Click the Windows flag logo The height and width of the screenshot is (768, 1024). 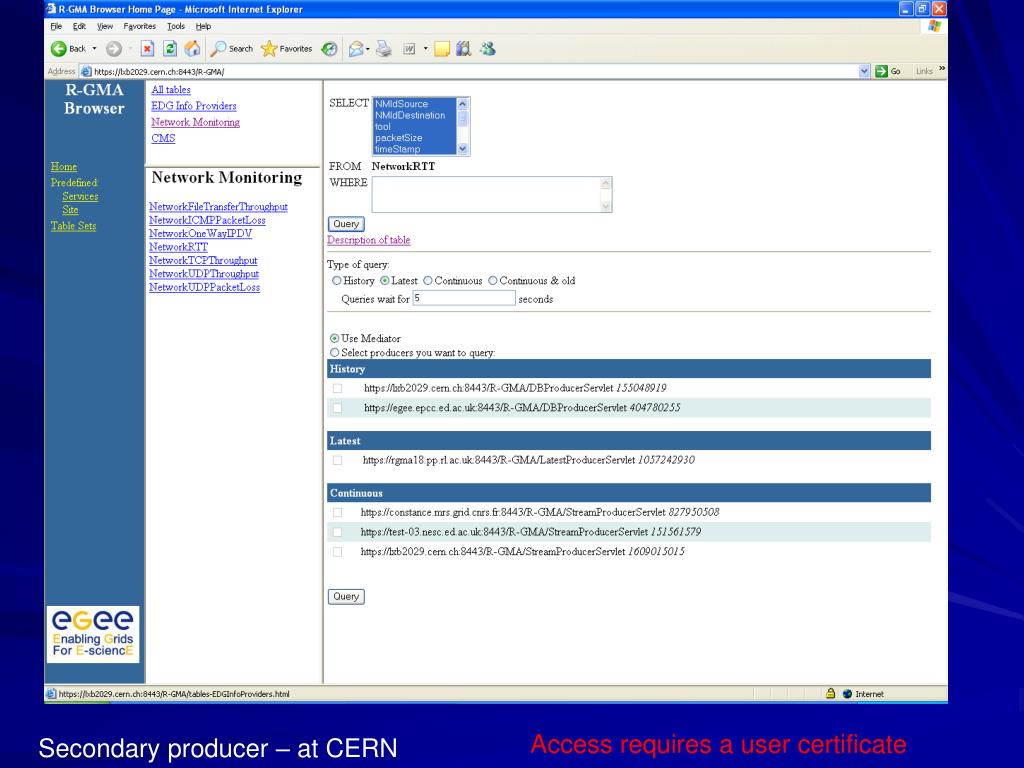coord(935,26)
